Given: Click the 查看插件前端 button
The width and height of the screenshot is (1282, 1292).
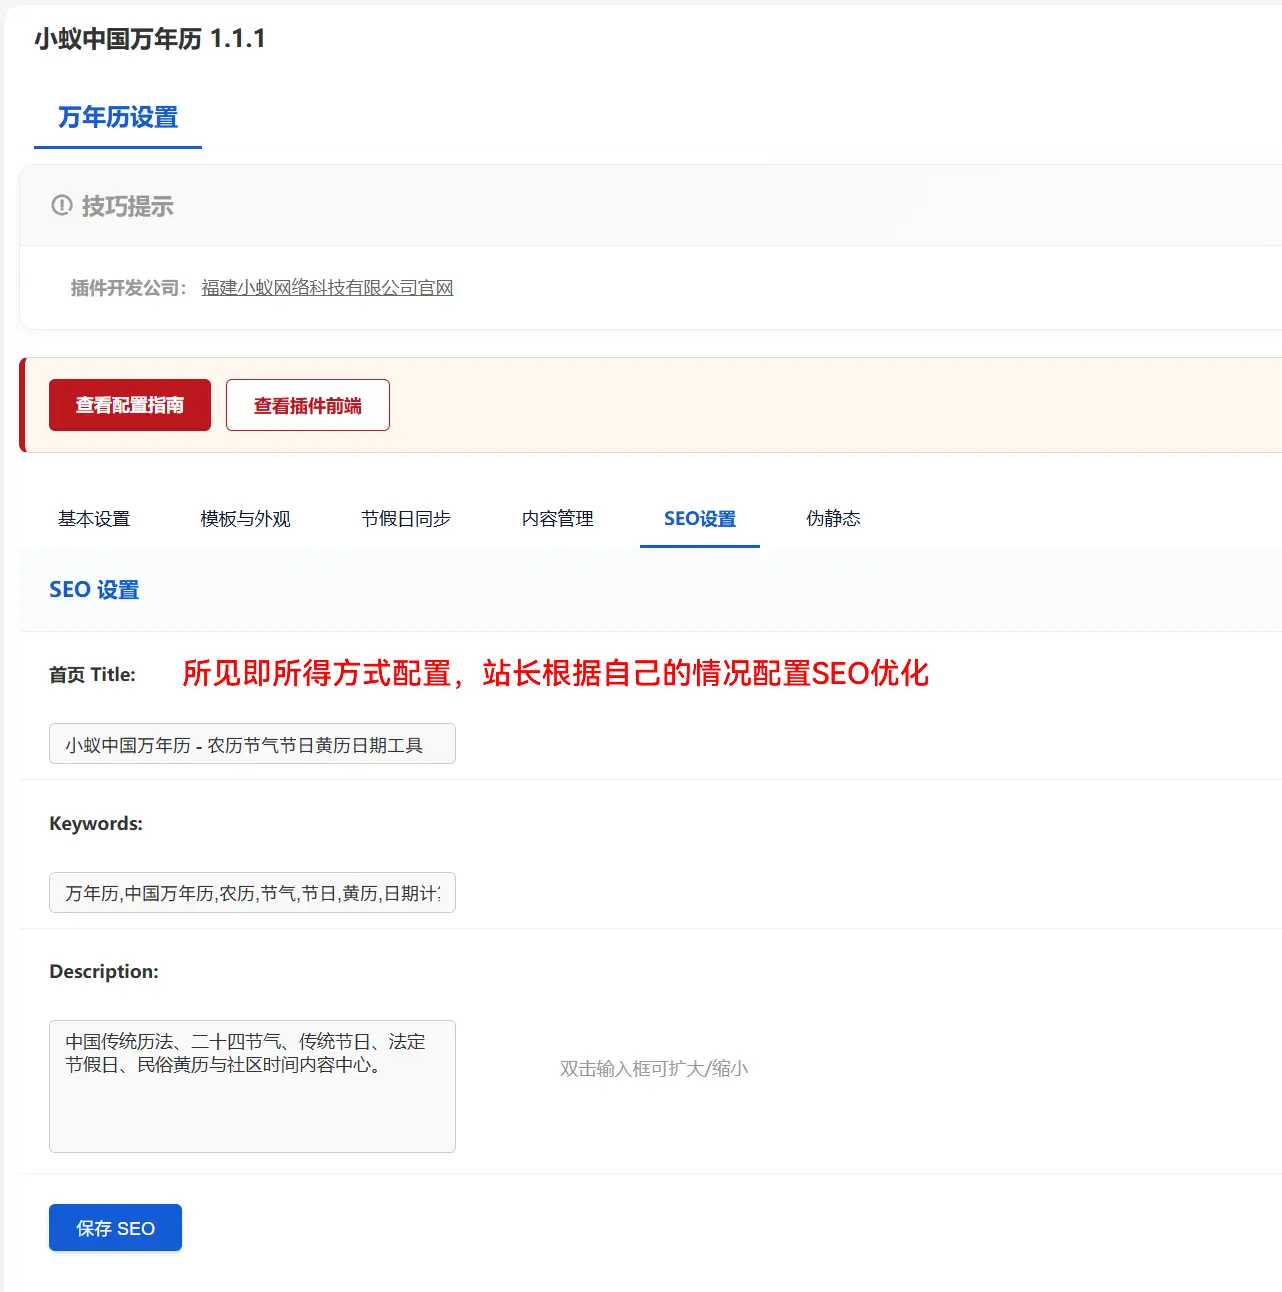Looking at the screenshot, I should pyautogui.click(x=308, y=405).
